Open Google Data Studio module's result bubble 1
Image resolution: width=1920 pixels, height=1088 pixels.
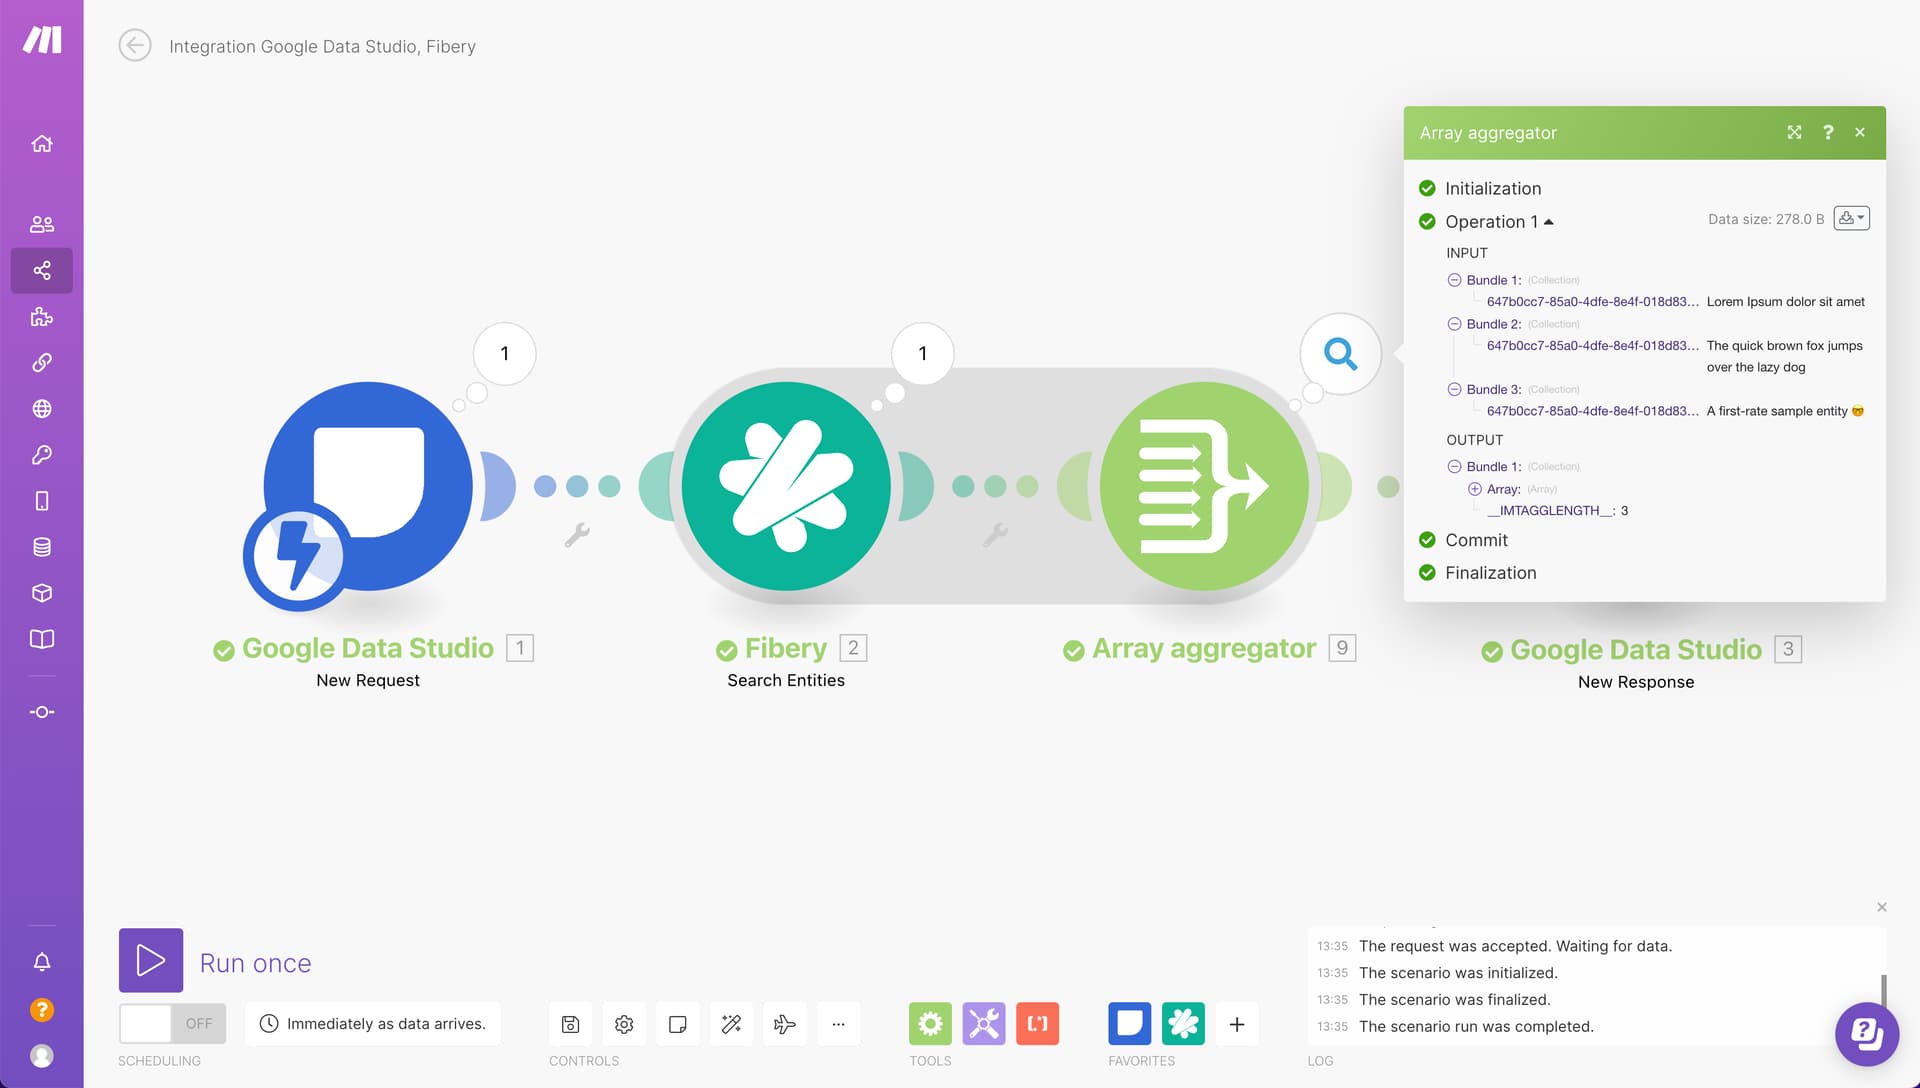point(504,353)
